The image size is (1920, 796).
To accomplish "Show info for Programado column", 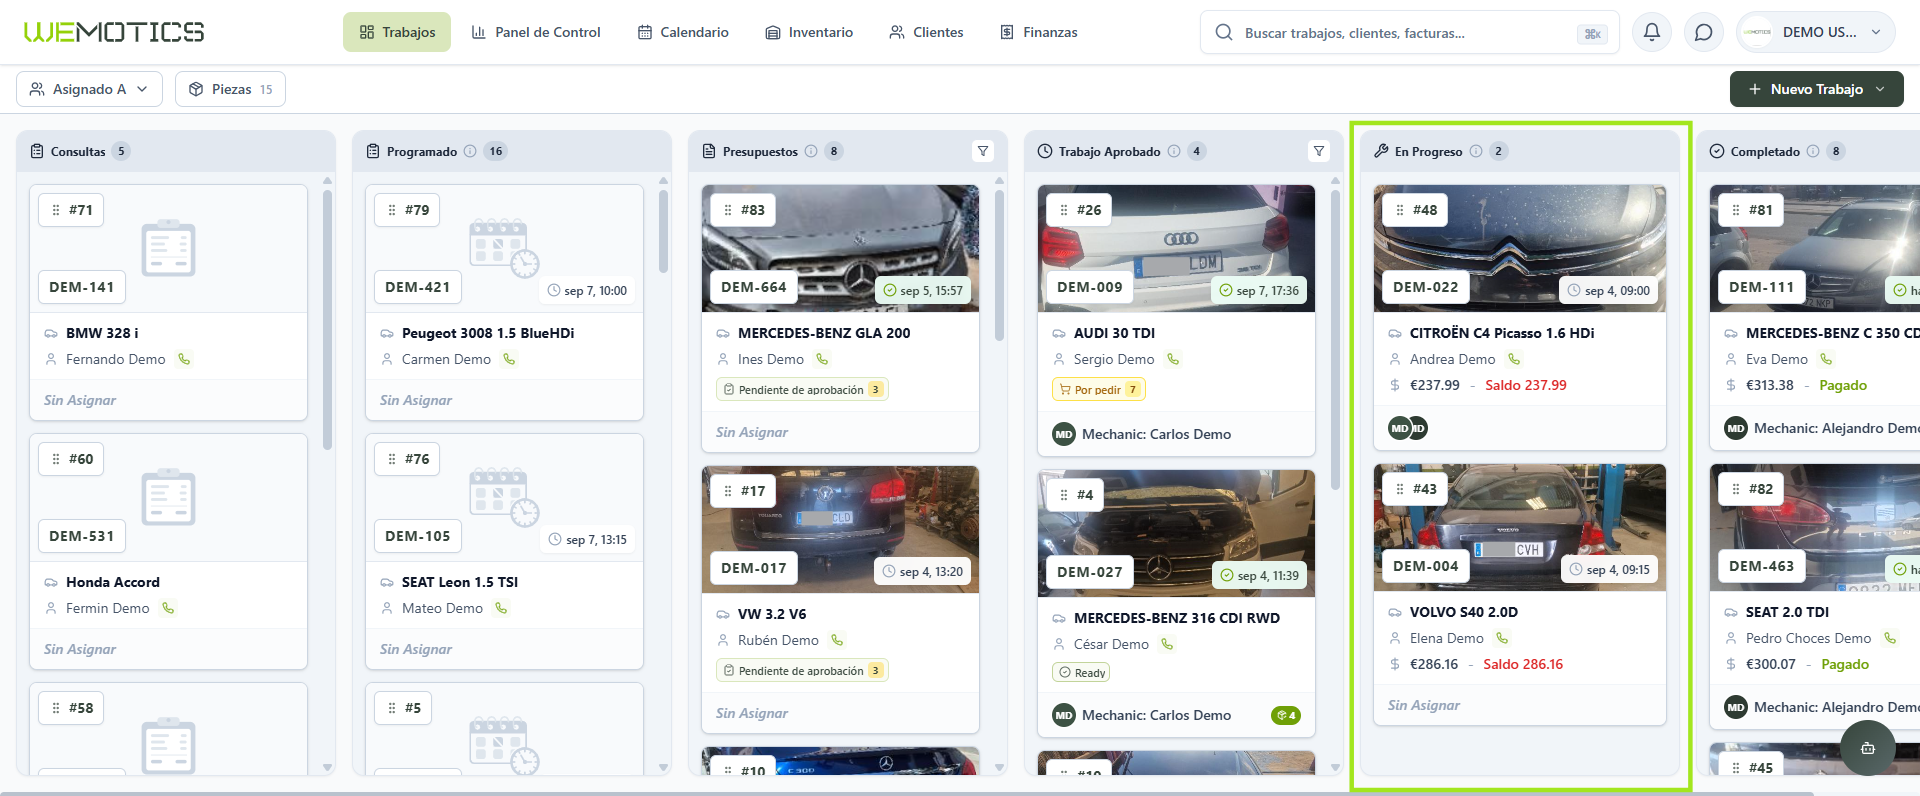I will [x=470, y=151].
